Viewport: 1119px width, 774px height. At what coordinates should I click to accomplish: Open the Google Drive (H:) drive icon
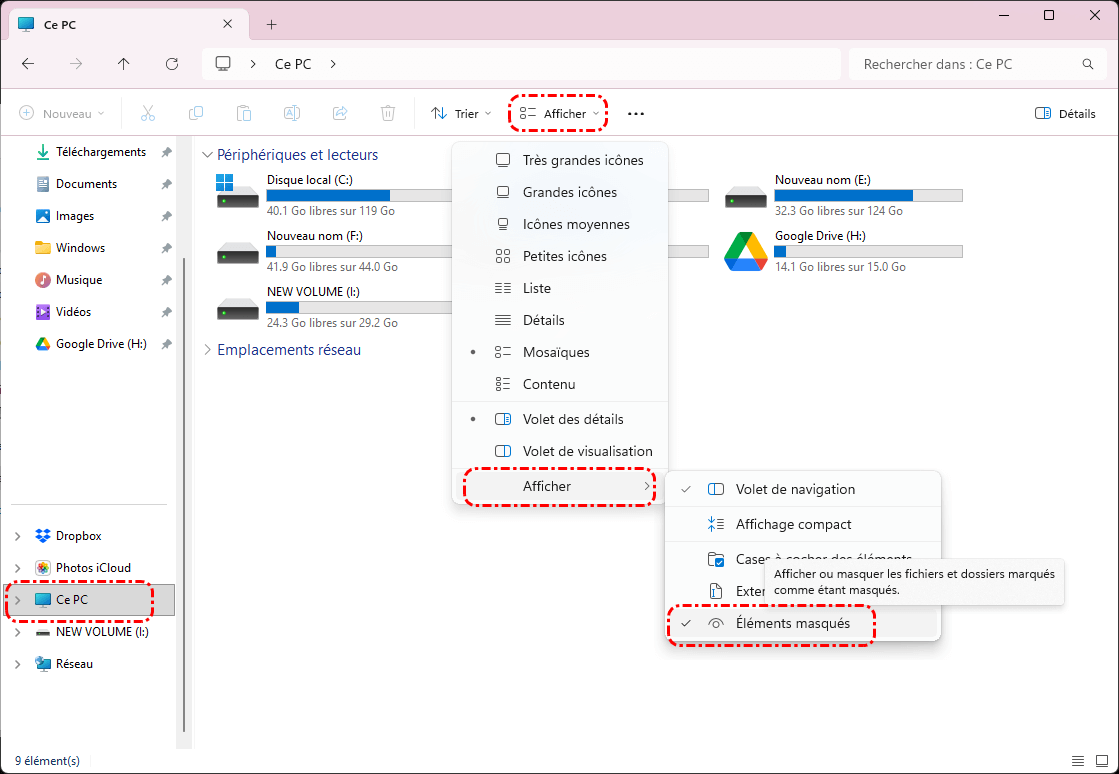click(744, 252)
